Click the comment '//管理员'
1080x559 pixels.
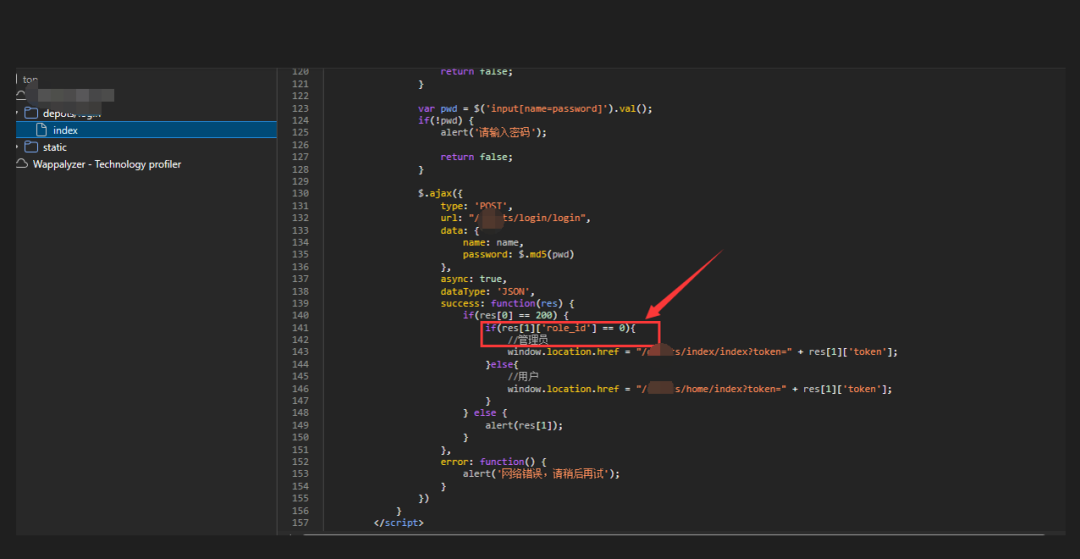click(x=528, y=340)
